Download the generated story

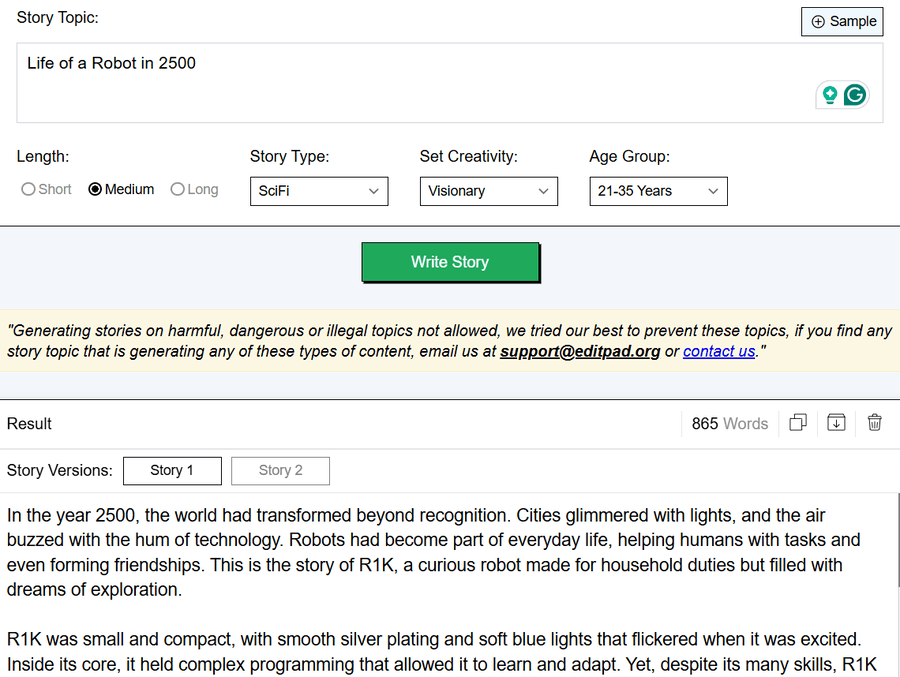(836, 423)
